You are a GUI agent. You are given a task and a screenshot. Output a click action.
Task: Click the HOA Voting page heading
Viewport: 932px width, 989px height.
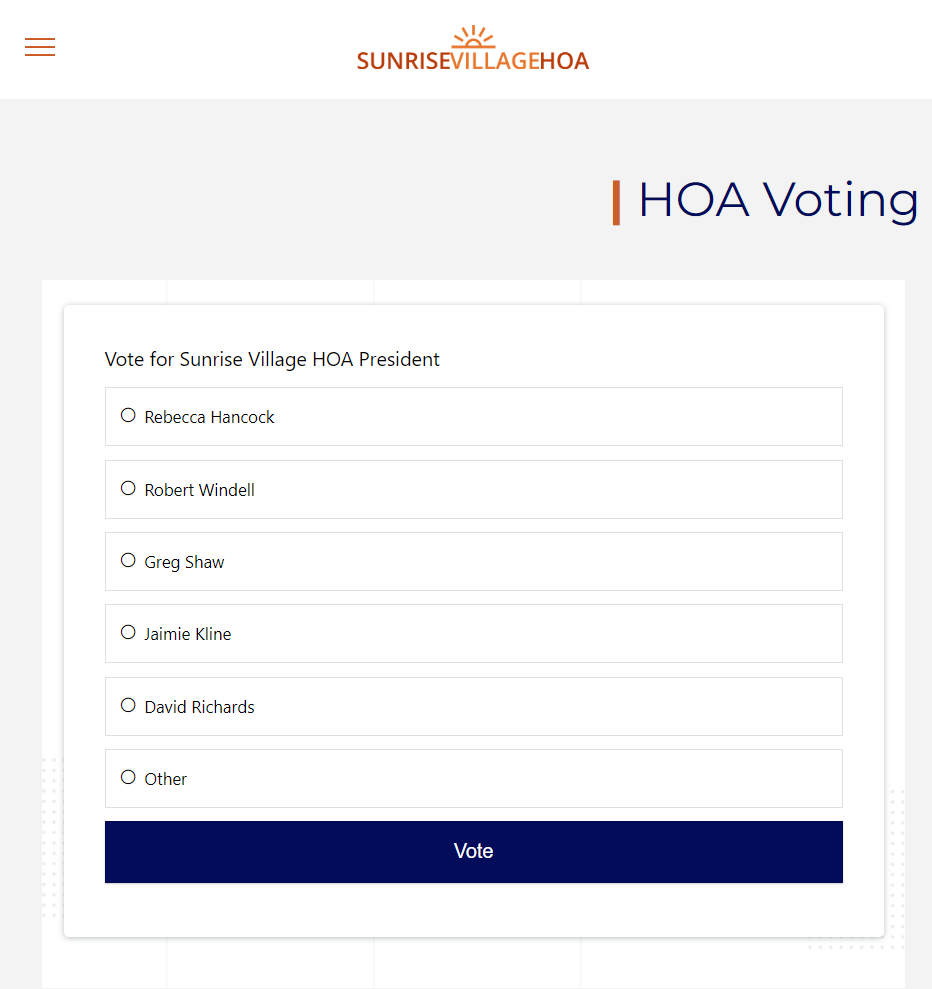pos(780,200)
